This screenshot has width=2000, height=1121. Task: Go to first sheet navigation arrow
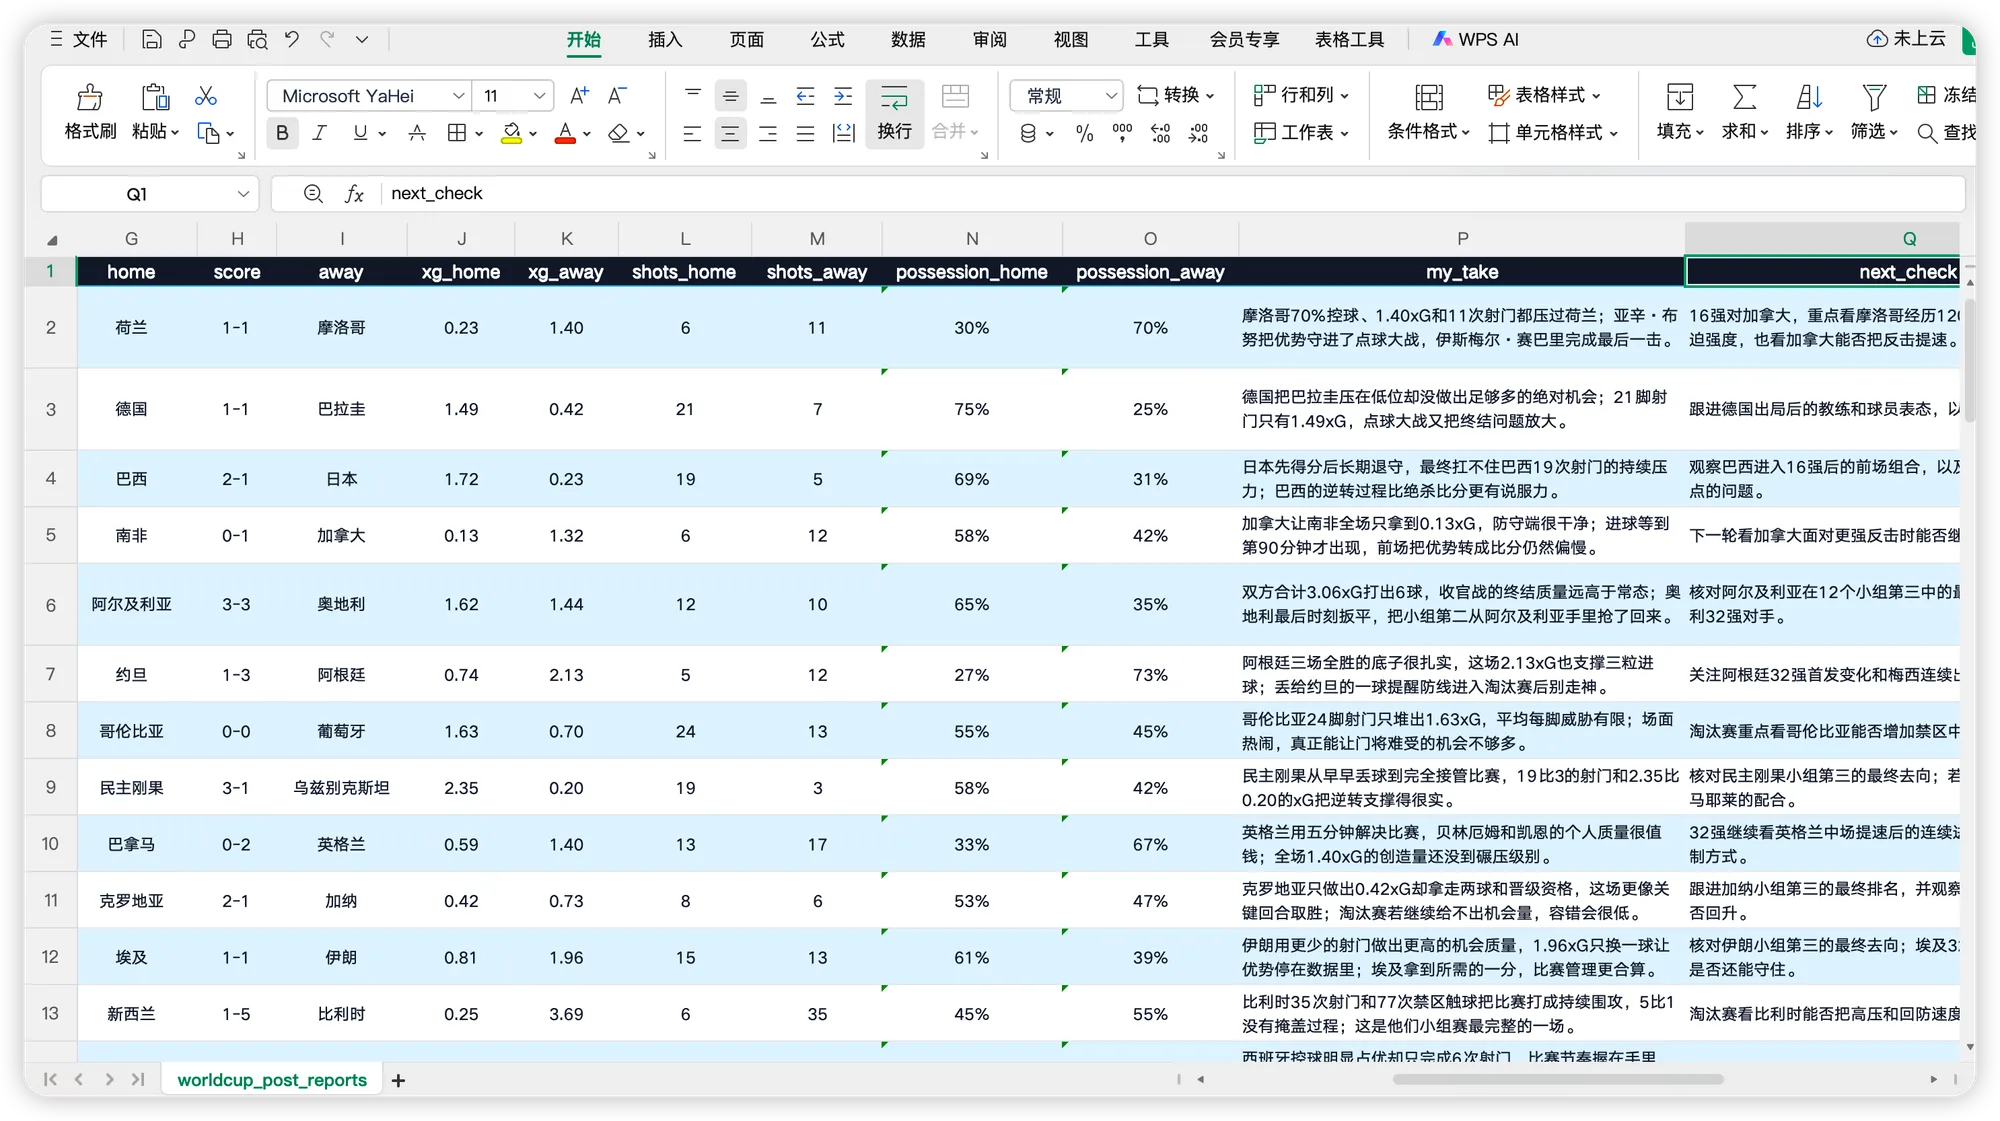pos(50,1079)
